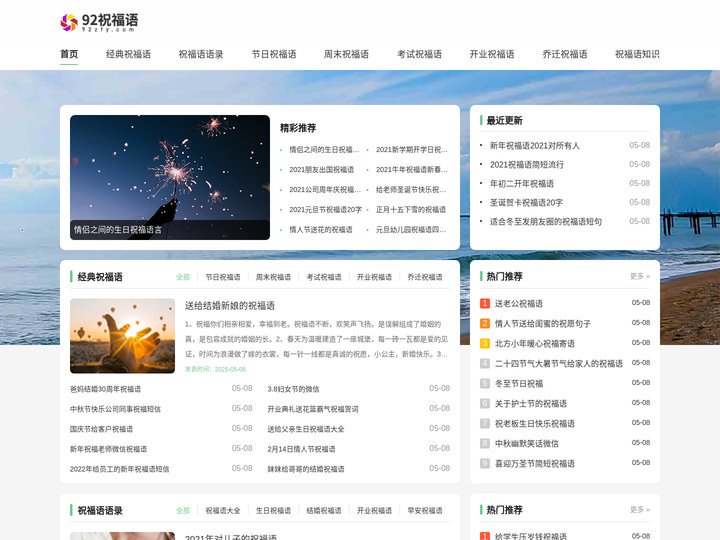The width and height of the screenshot is (720, 540).
Task: Click the 92祝福语 site logo
Action: pyautogui.click(x=99, y=22)
